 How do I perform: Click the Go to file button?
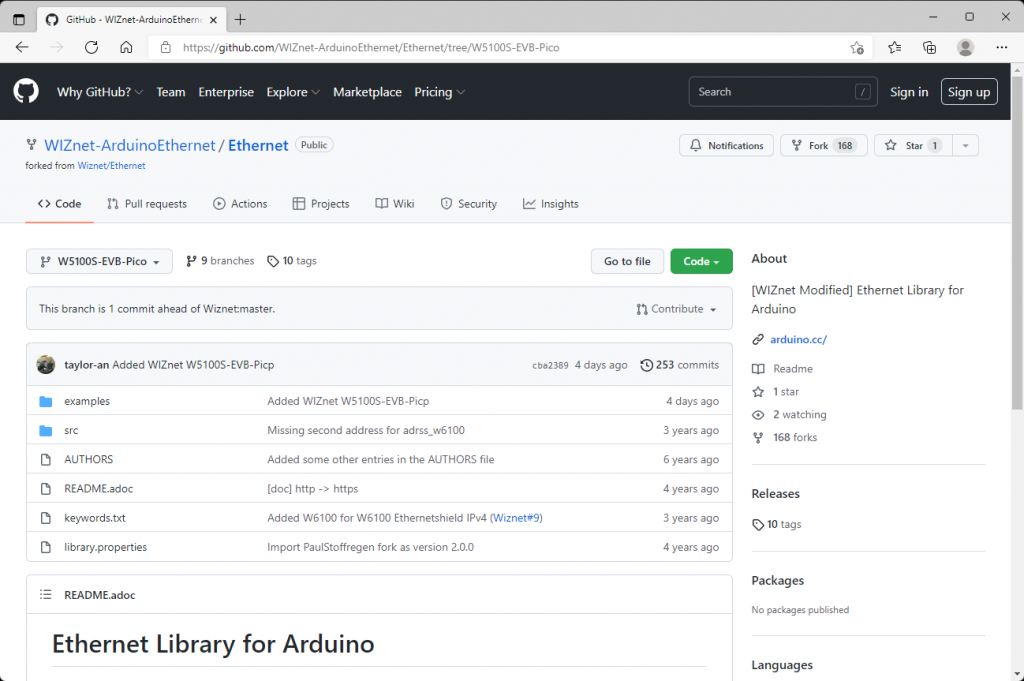click(x=627, y=261)
